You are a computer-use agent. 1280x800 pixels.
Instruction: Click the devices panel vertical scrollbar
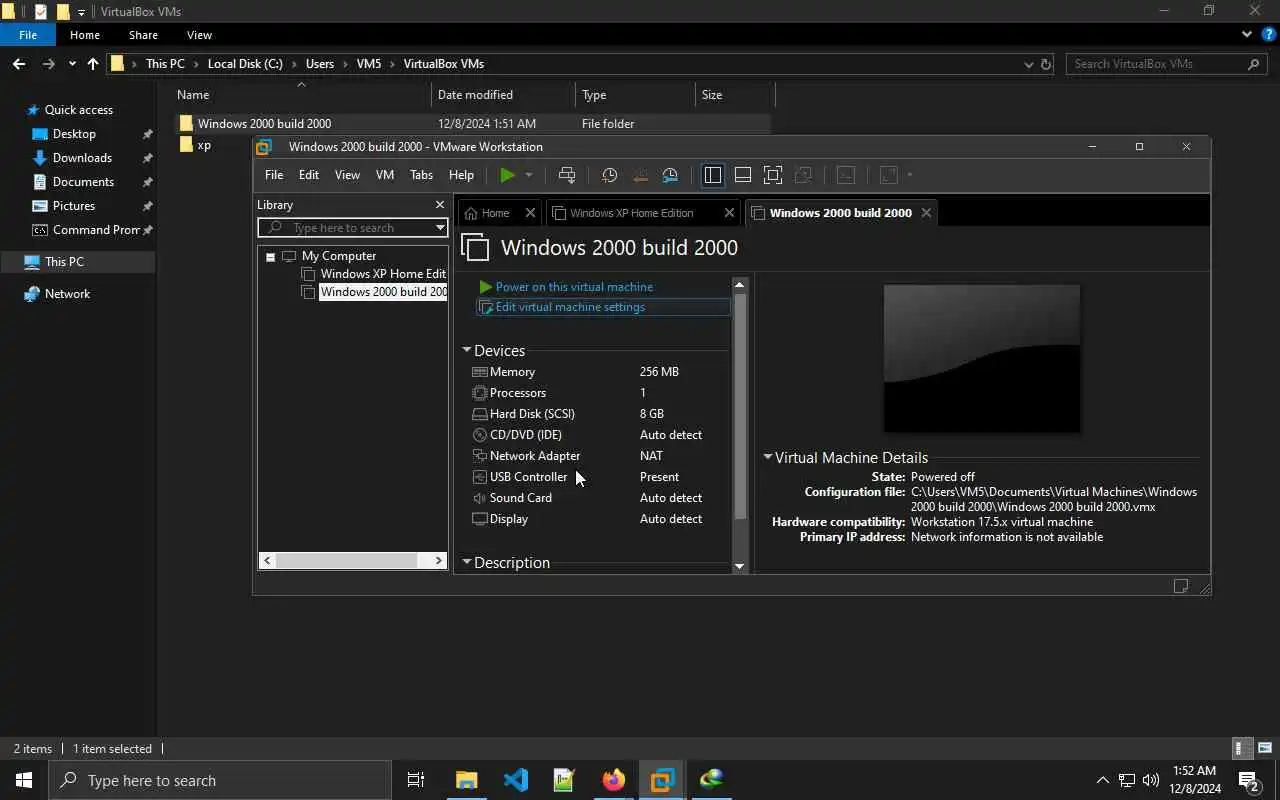pos(740,405)
